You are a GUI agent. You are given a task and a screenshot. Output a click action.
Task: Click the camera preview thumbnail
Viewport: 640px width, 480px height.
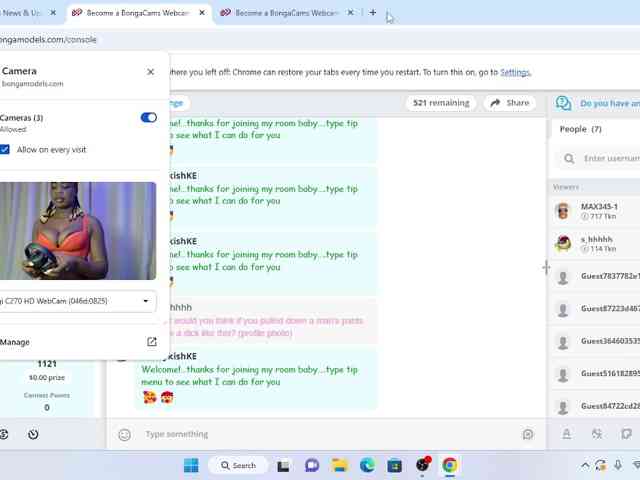(78, 231)
